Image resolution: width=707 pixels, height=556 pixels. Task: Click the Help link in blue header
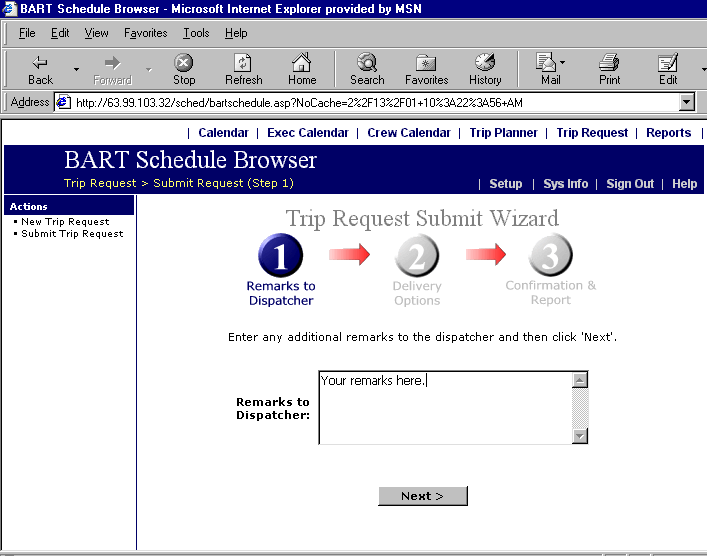point(684,184)
